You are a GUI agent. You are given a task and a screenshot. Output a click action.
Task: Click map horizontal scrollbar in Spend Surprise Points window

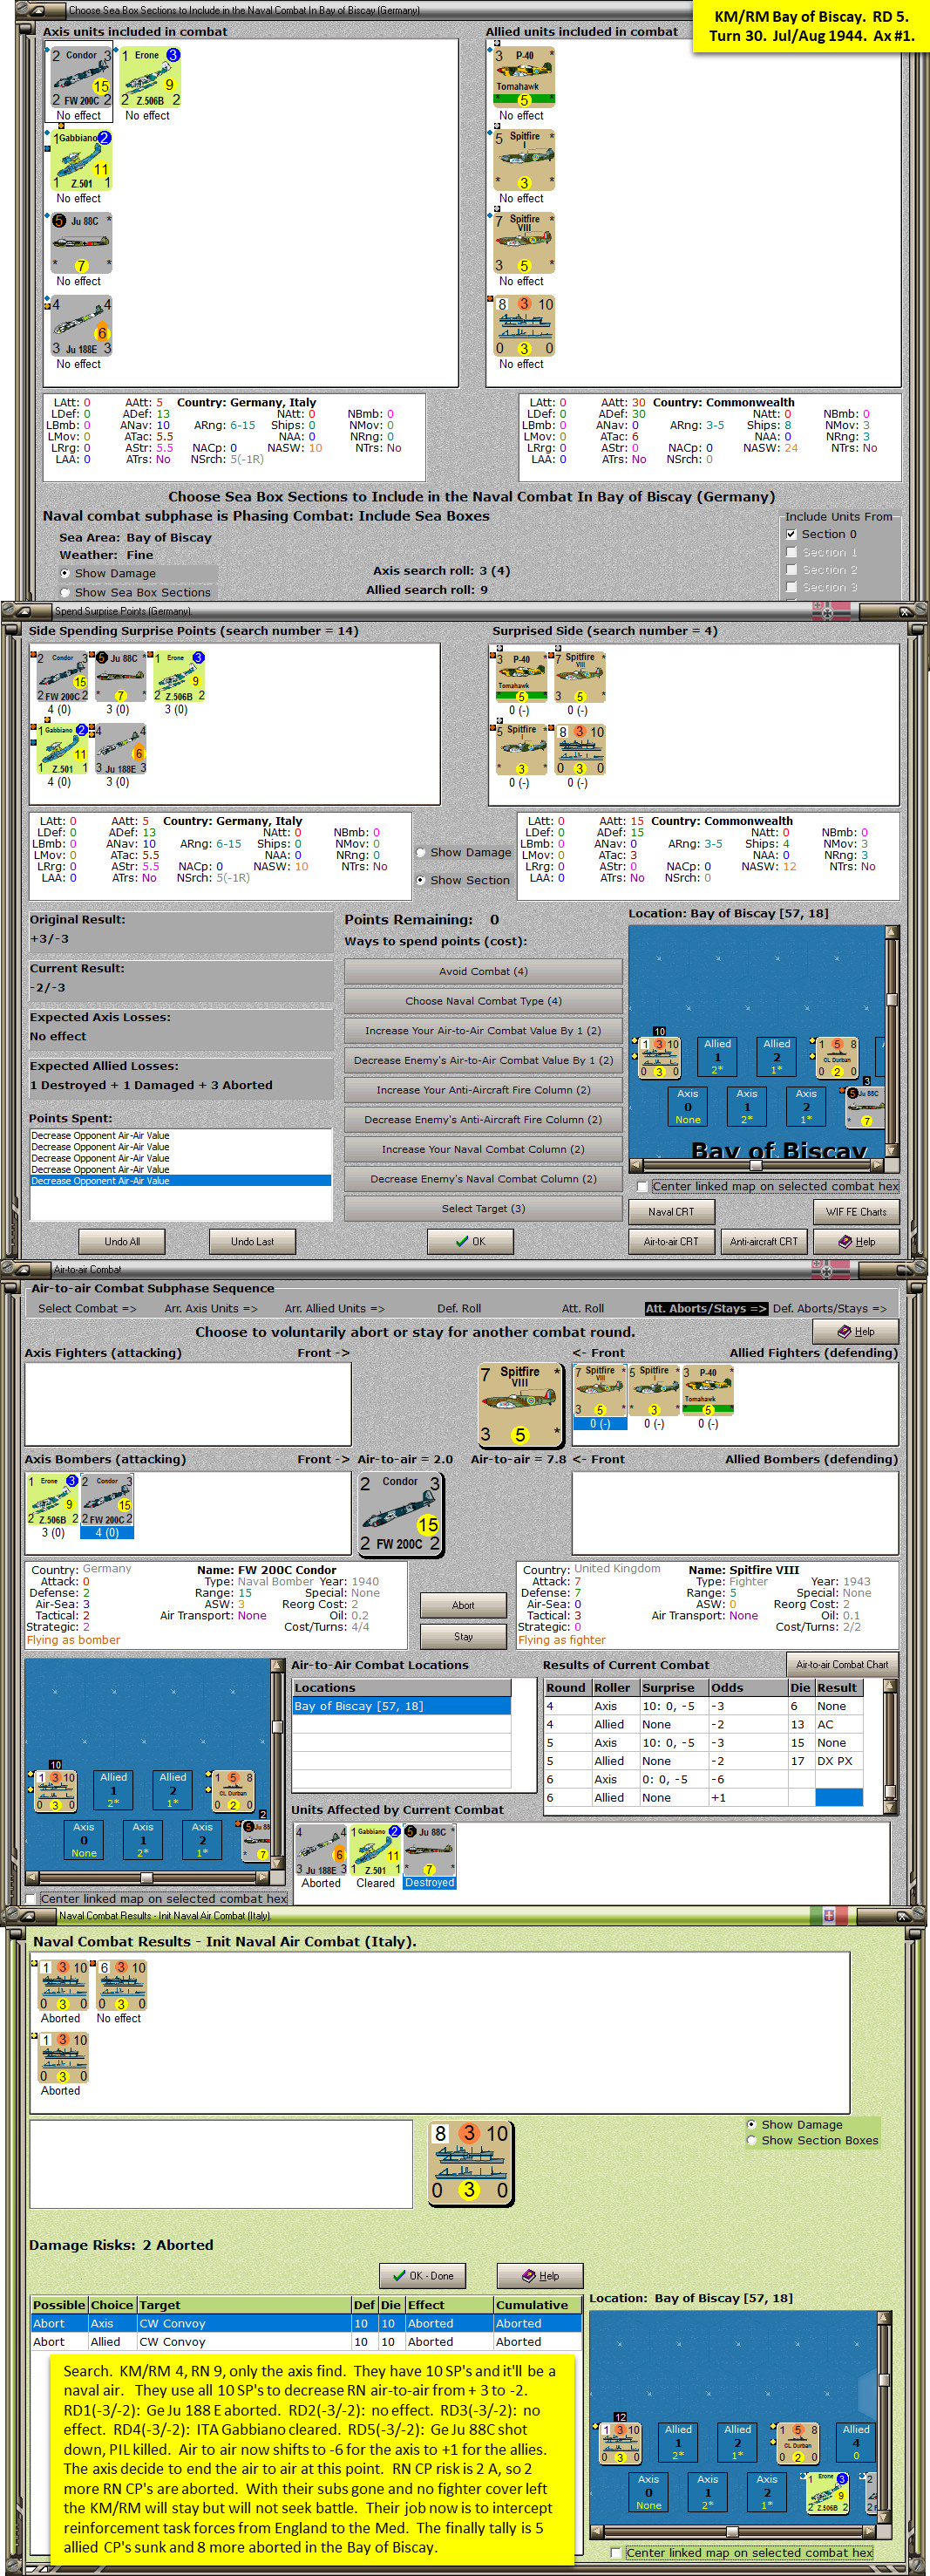tap(757, 1165)
